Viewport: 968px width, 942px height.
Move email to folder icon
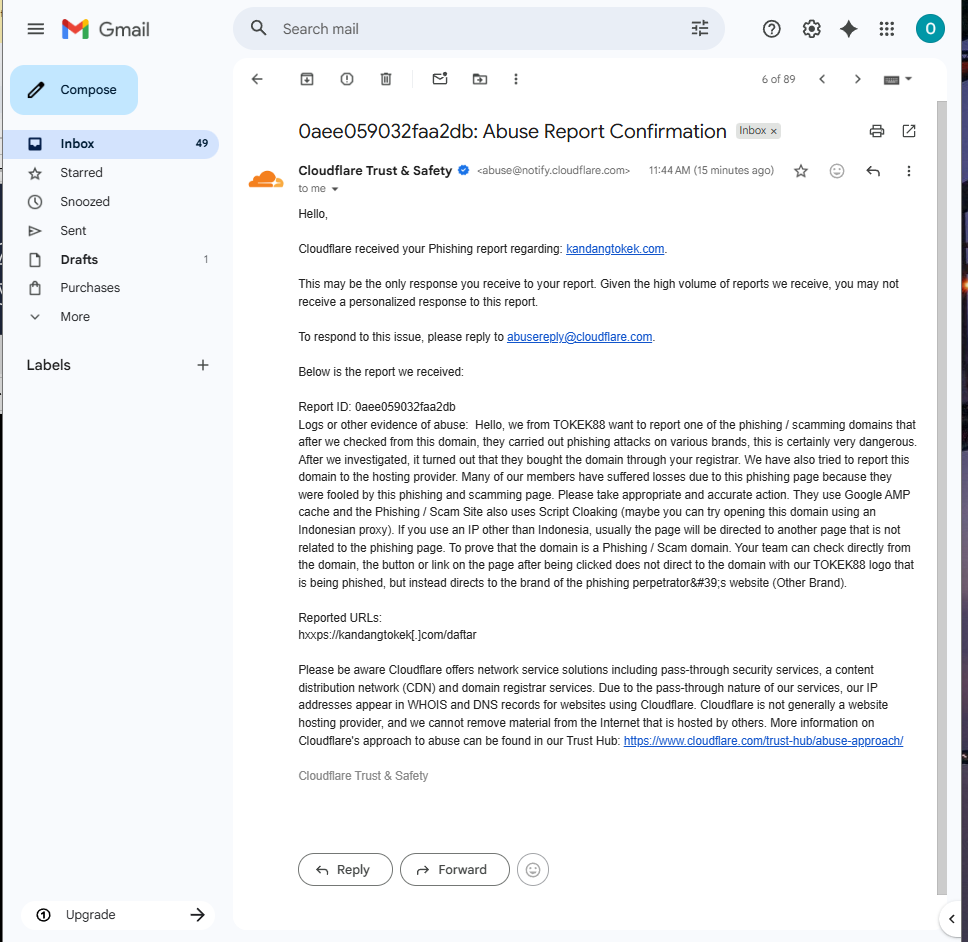[480, 79]
